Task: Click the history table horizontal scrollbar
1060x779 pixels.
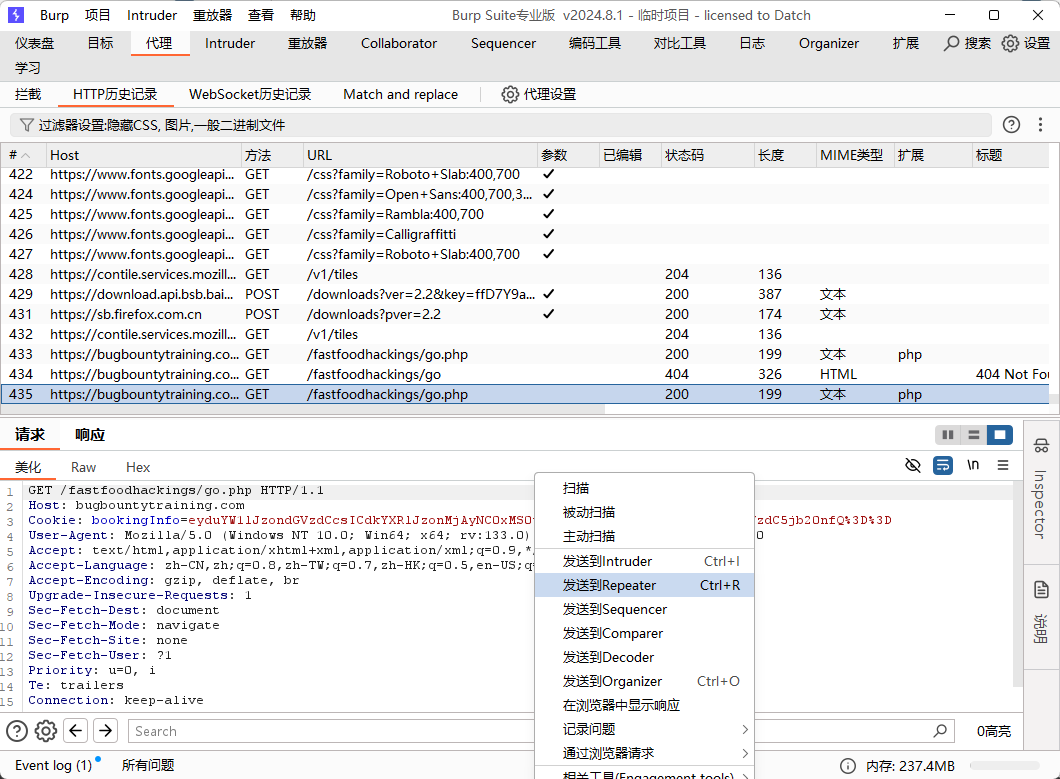Action: (303, 409)
